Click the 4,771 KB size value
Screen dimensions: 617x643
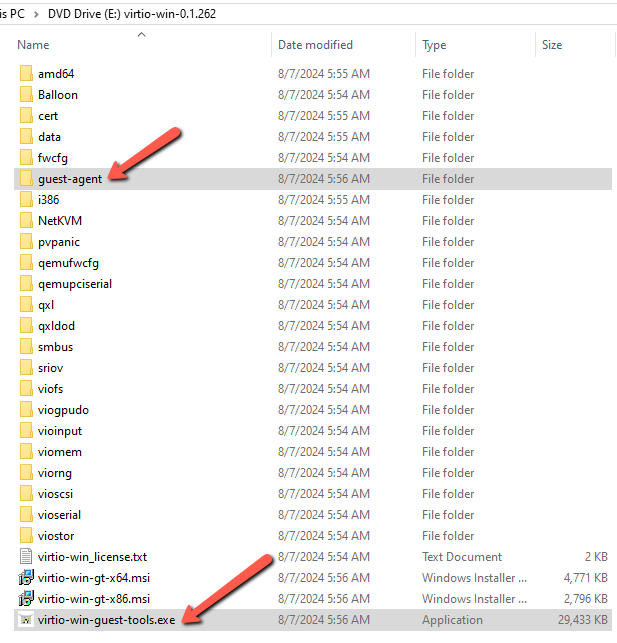coord(585,578)
